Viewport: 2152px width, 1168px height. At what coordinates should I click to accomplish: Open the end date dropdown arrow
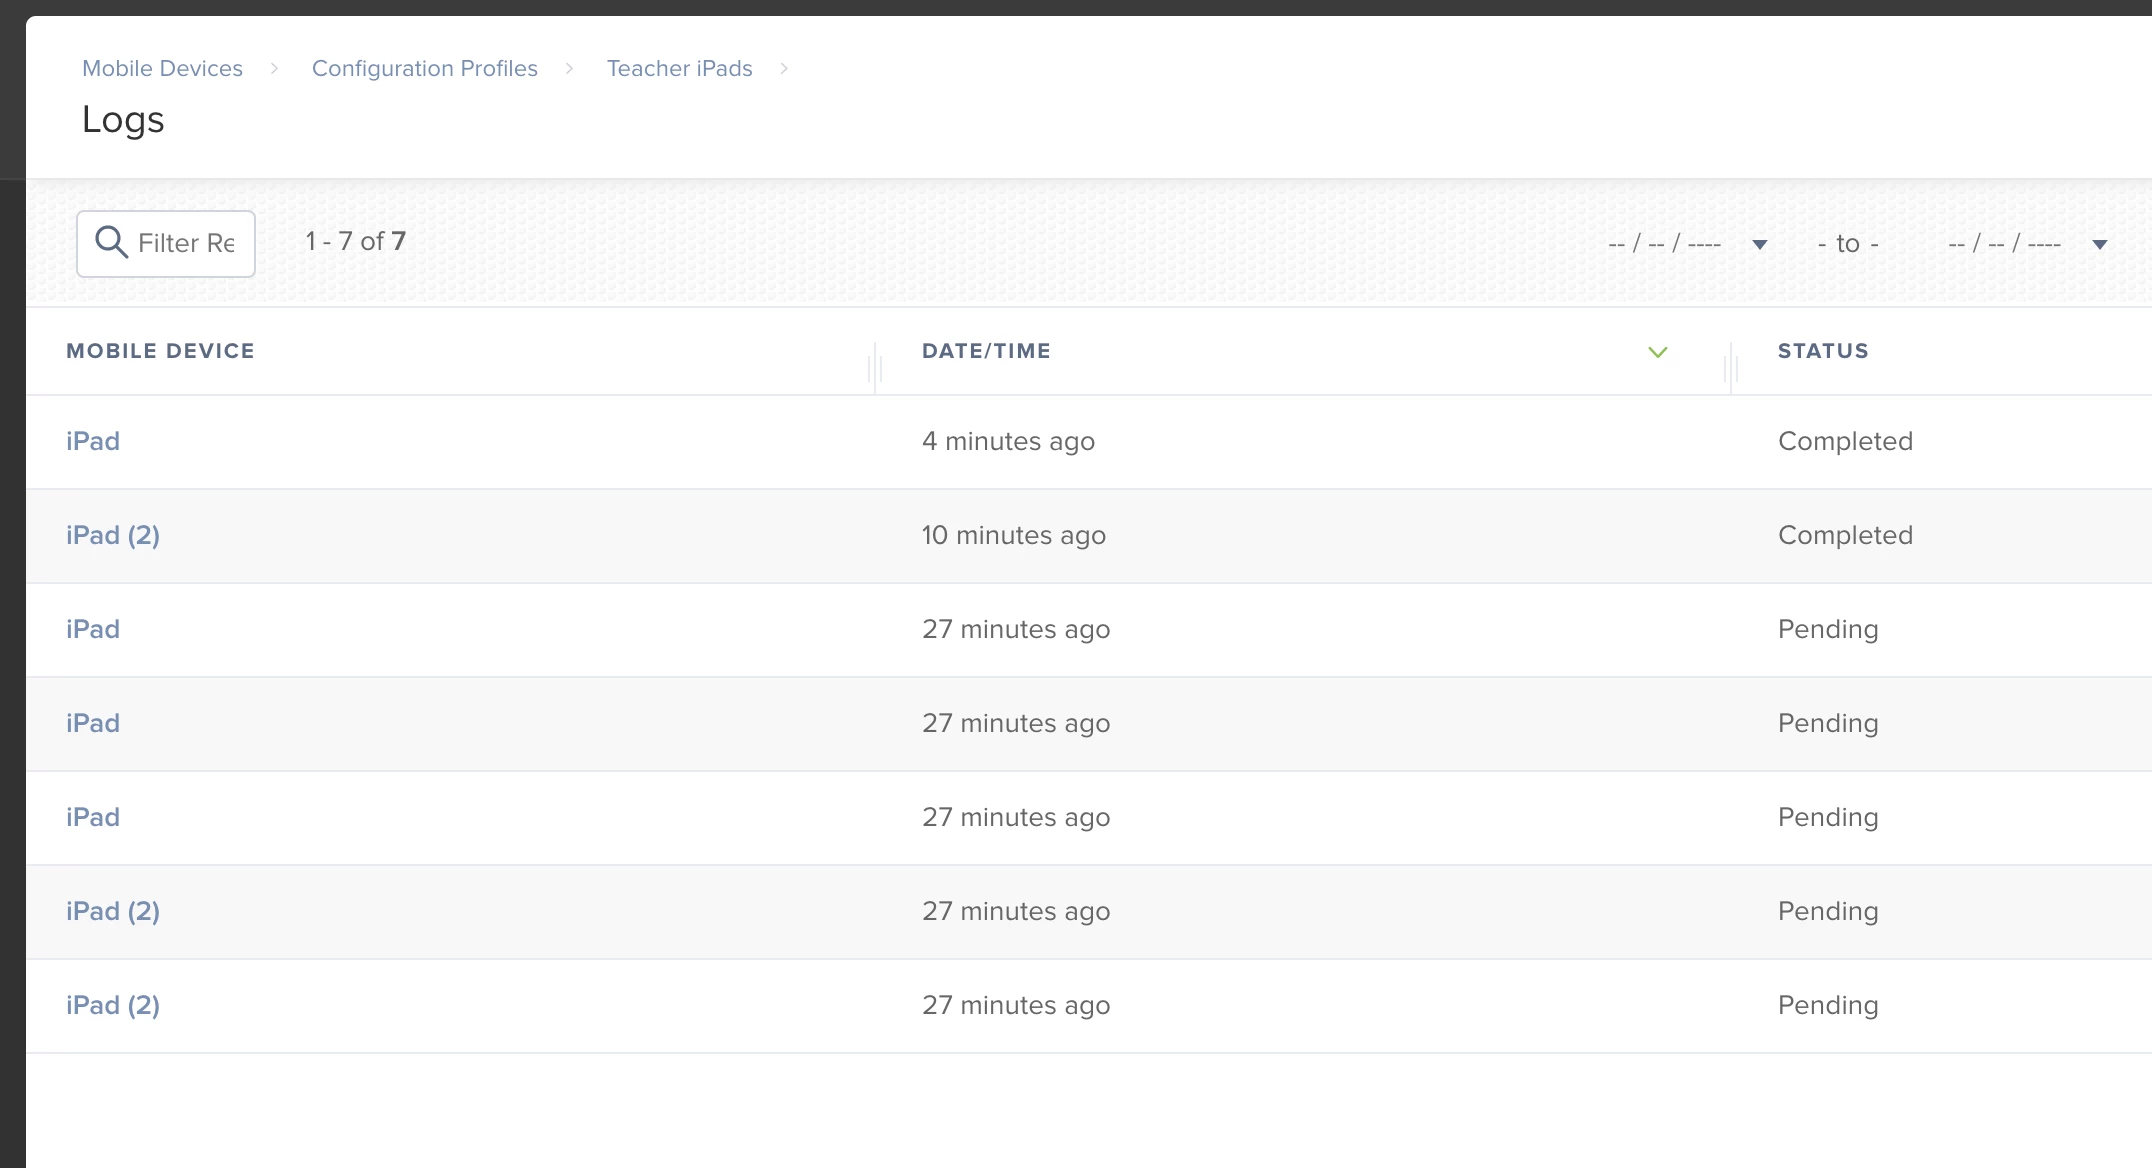point(2099,245)
